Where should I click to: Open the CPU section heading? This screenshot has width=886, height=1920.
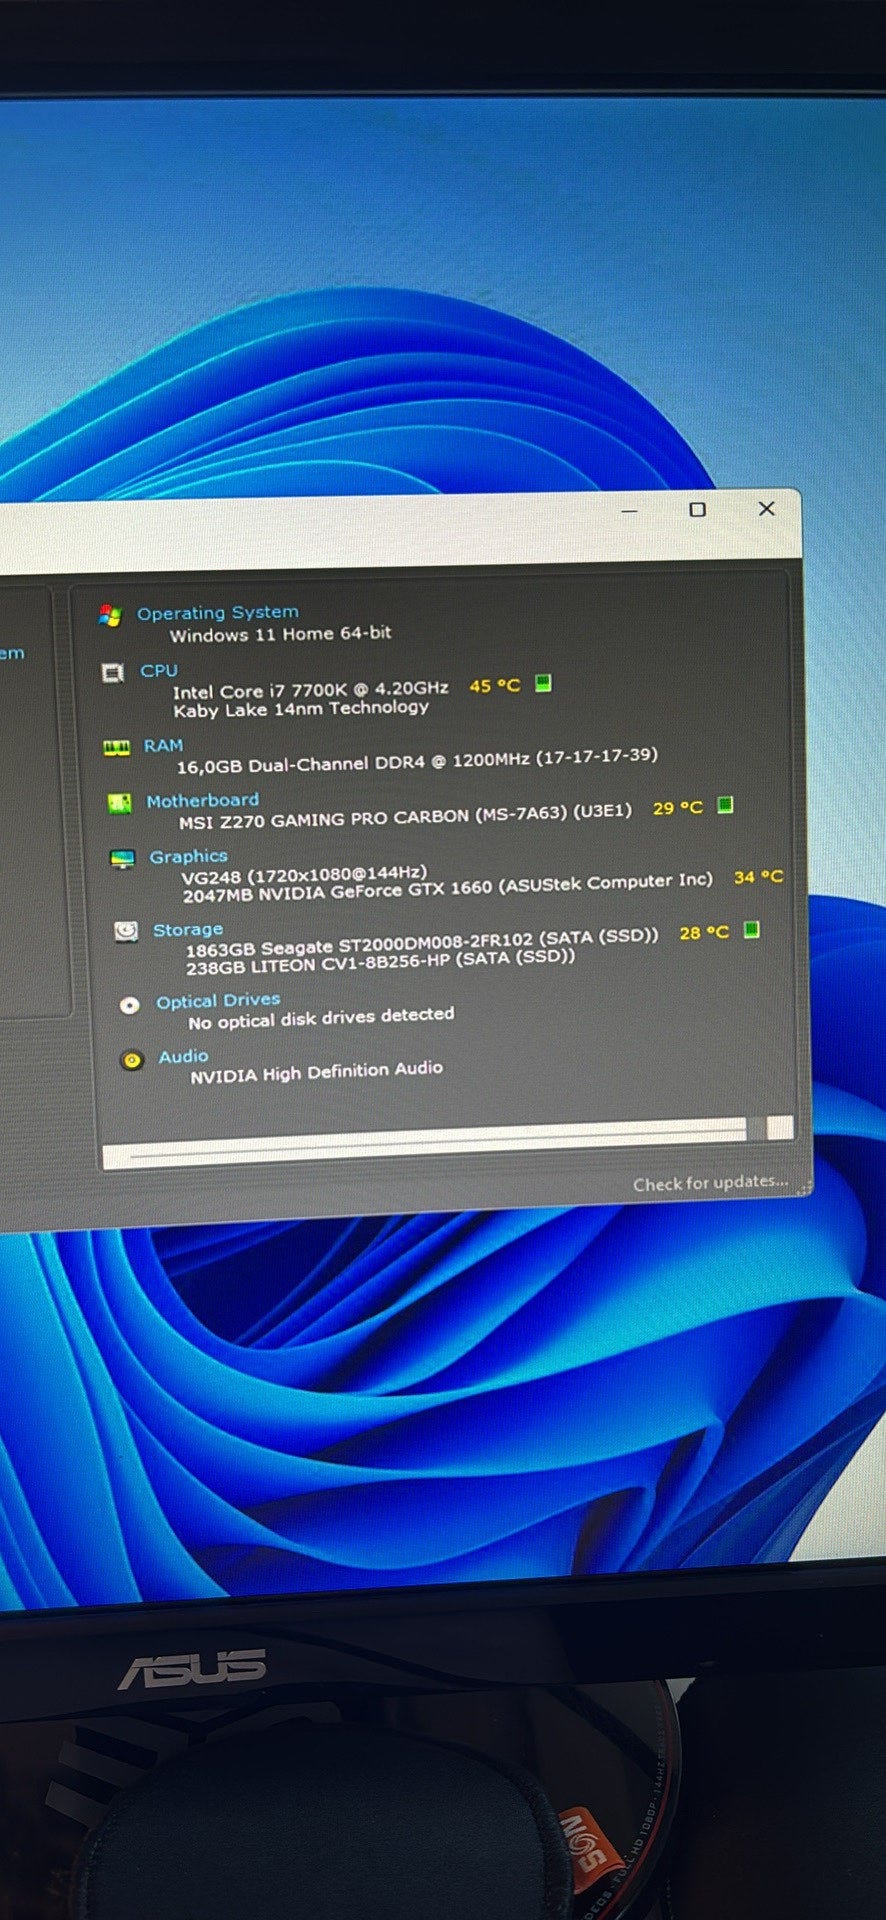pyautogui.click(x=159, y=670)
